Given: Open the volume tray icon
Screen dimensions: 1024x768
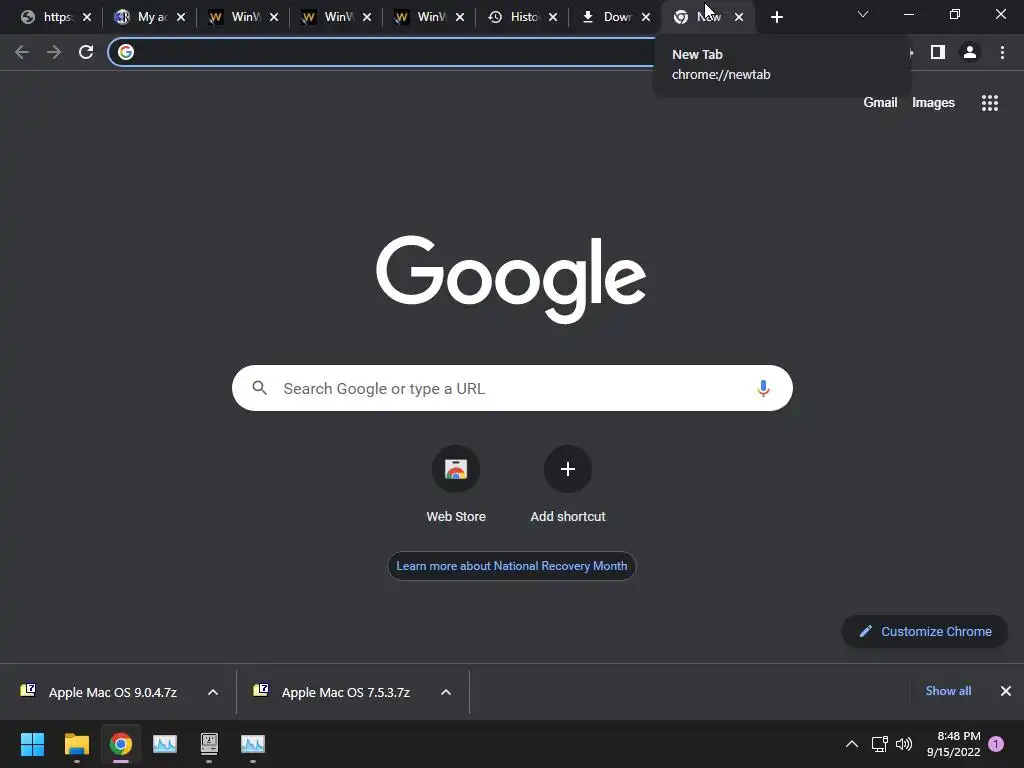Looking at the screenshot, I should point(904,744).
